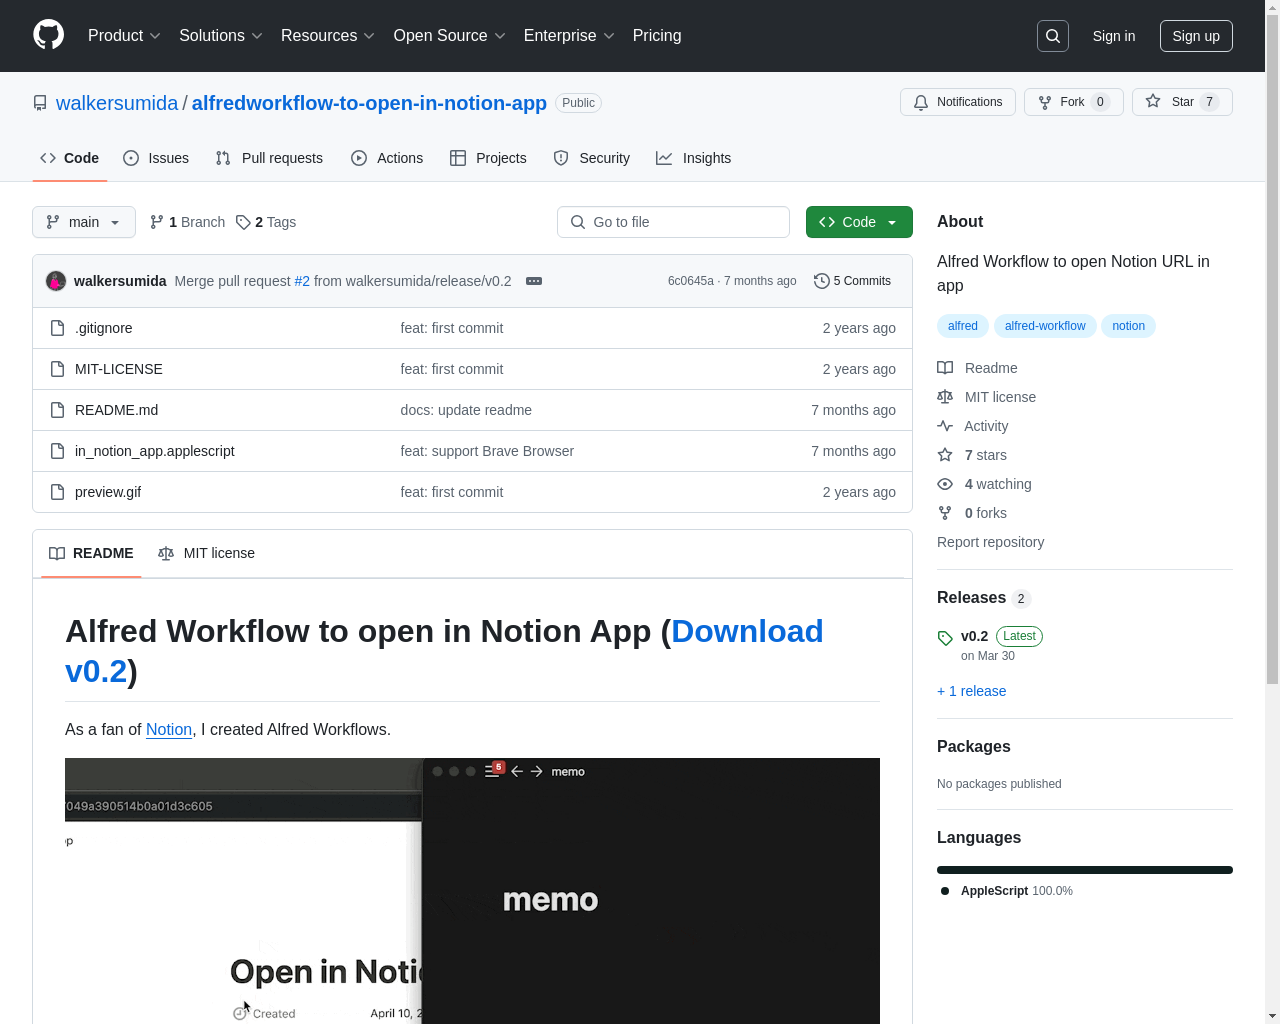
Task: Expand commit message ellipsis button
Action: tap(534, 281)
